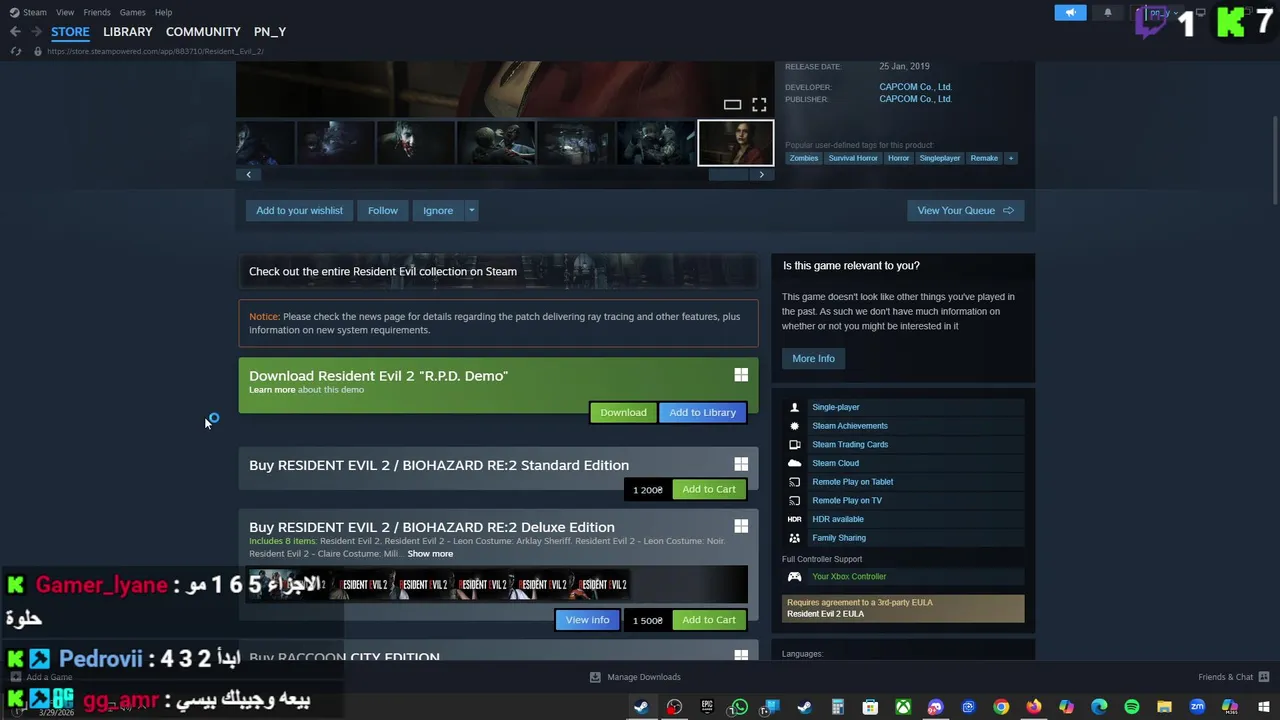The width and height of the screenshot is (1280, 720).
Task: Open the CAPCOM publisher link
Action: pos(915,99)
